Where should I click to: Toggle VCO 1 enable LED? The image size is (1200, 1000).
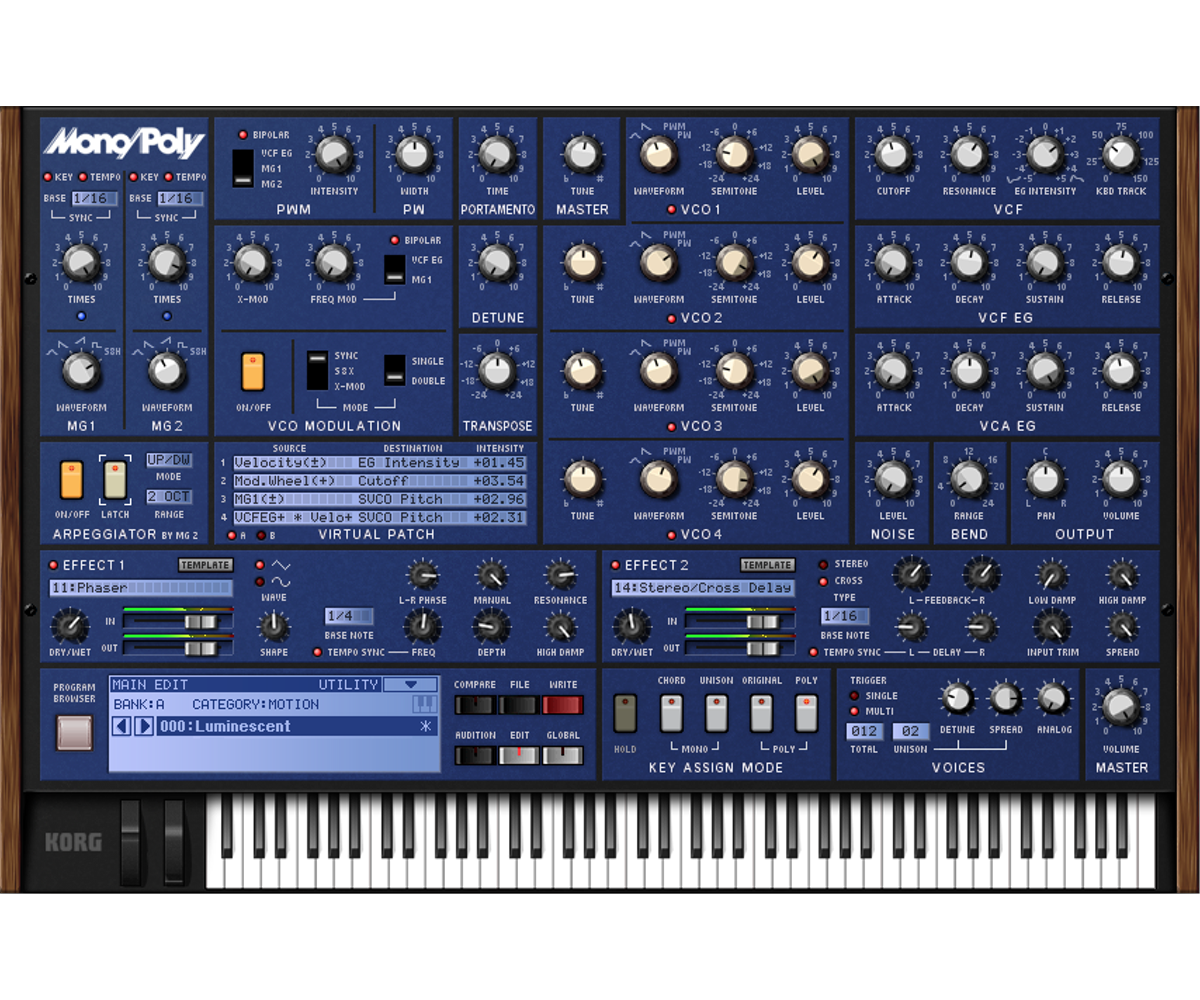pos(672,210)
